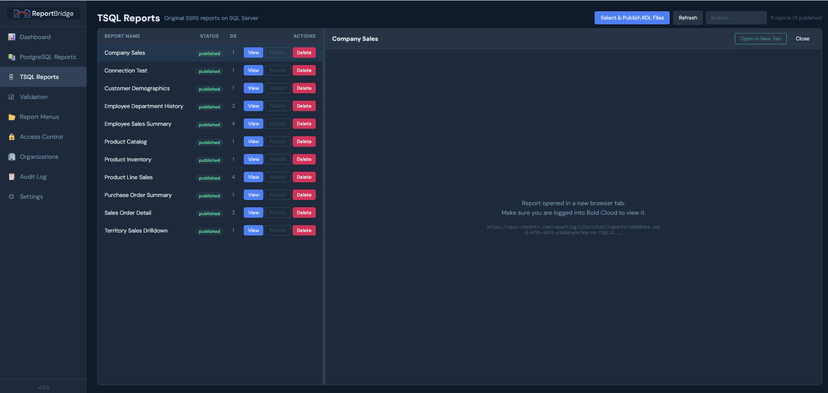Open the Validation section

click(43, 97)
